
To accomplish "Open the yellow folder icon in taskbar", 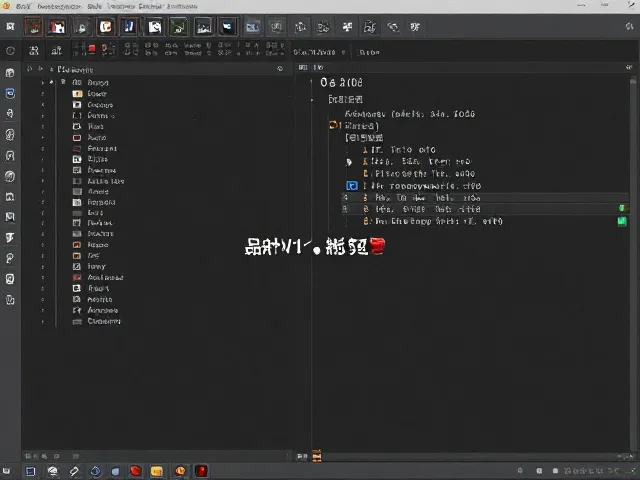I will click(157, 471).
